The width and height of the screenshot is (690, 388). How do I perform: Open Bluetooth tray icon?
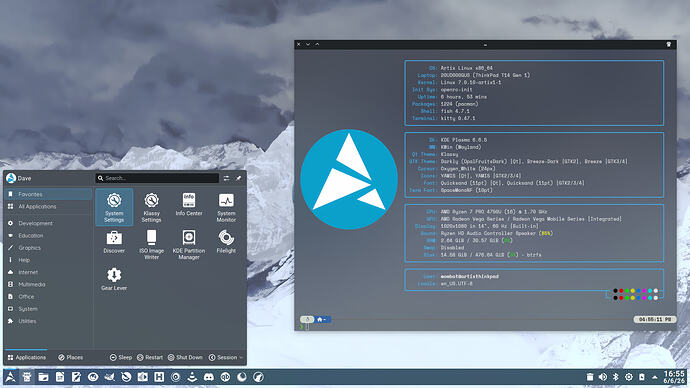616,377
